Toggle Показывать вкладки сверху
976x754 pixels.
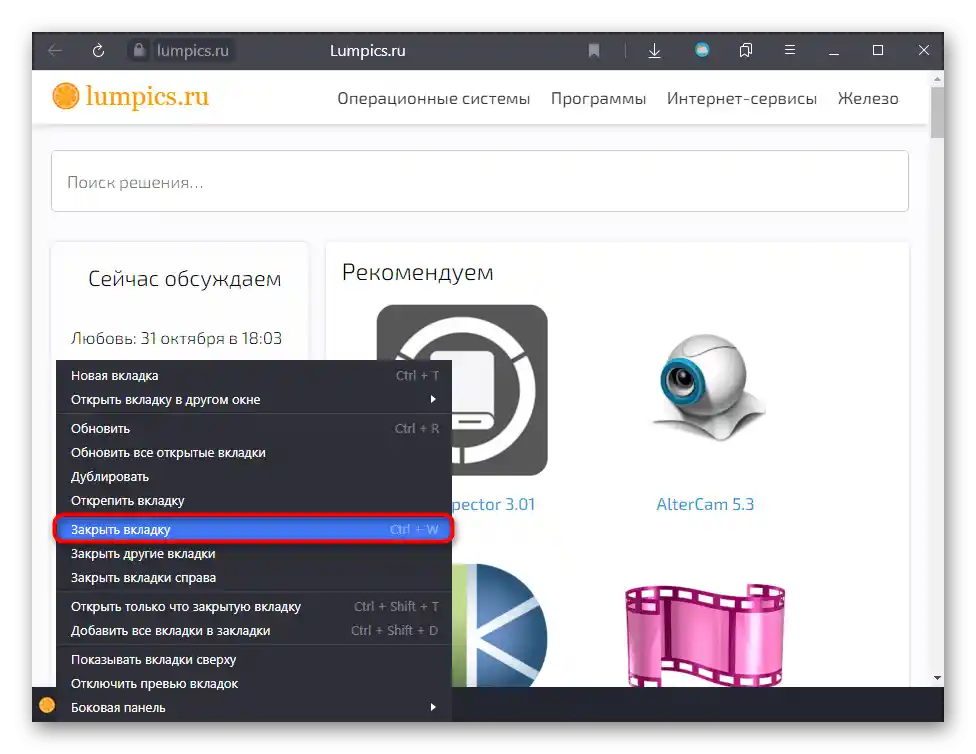point(254,659)
